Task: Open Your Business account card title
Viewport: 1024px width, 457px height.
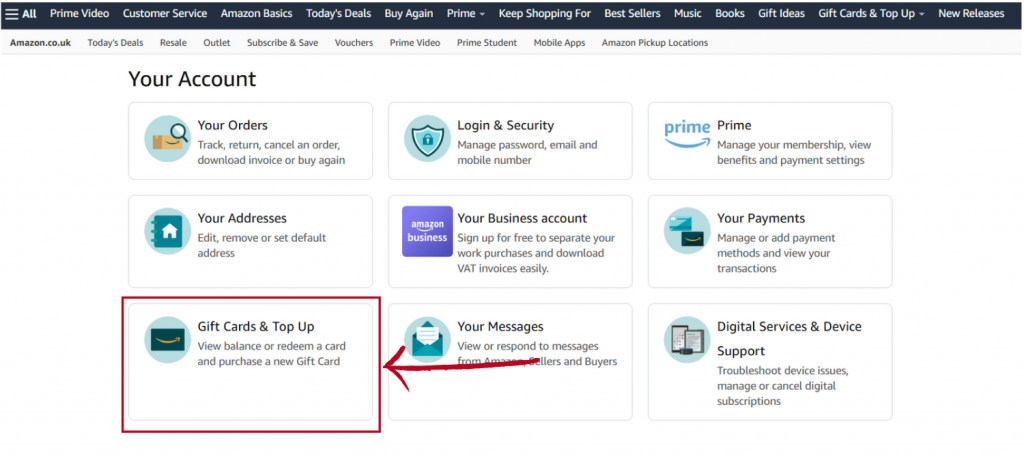Action: pyautogui.click(x=522, y=218)
